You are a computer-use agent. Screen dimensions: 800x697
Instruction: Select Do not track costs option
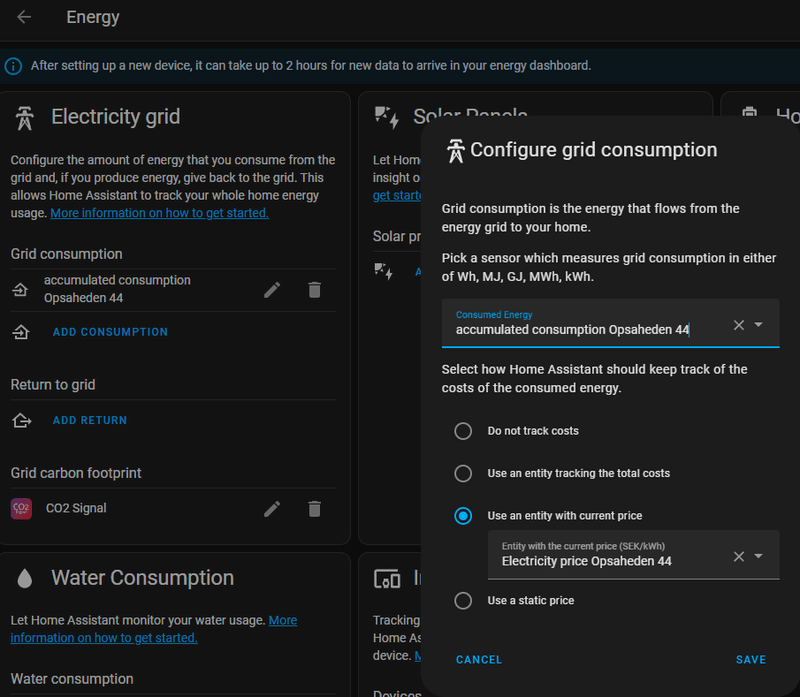pyautogui.click(x=463, y=431)
